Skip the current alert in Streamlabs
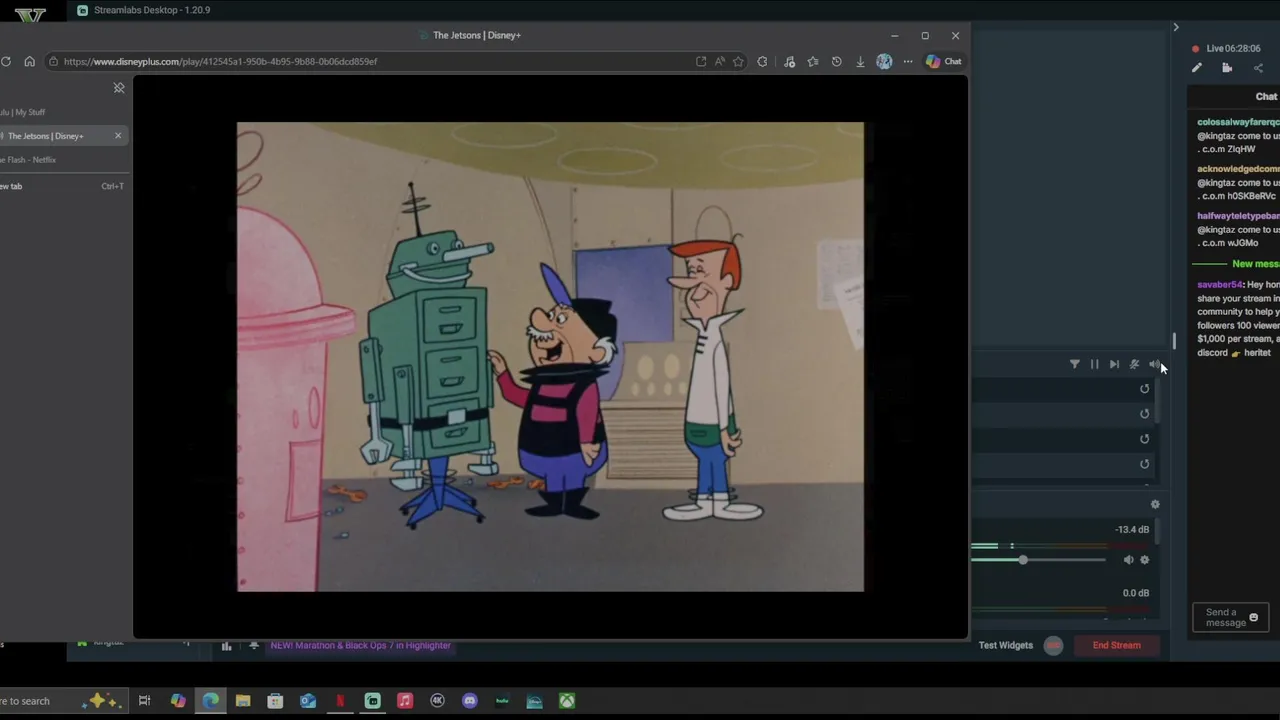1280x720 pixels. (1114, 364)
